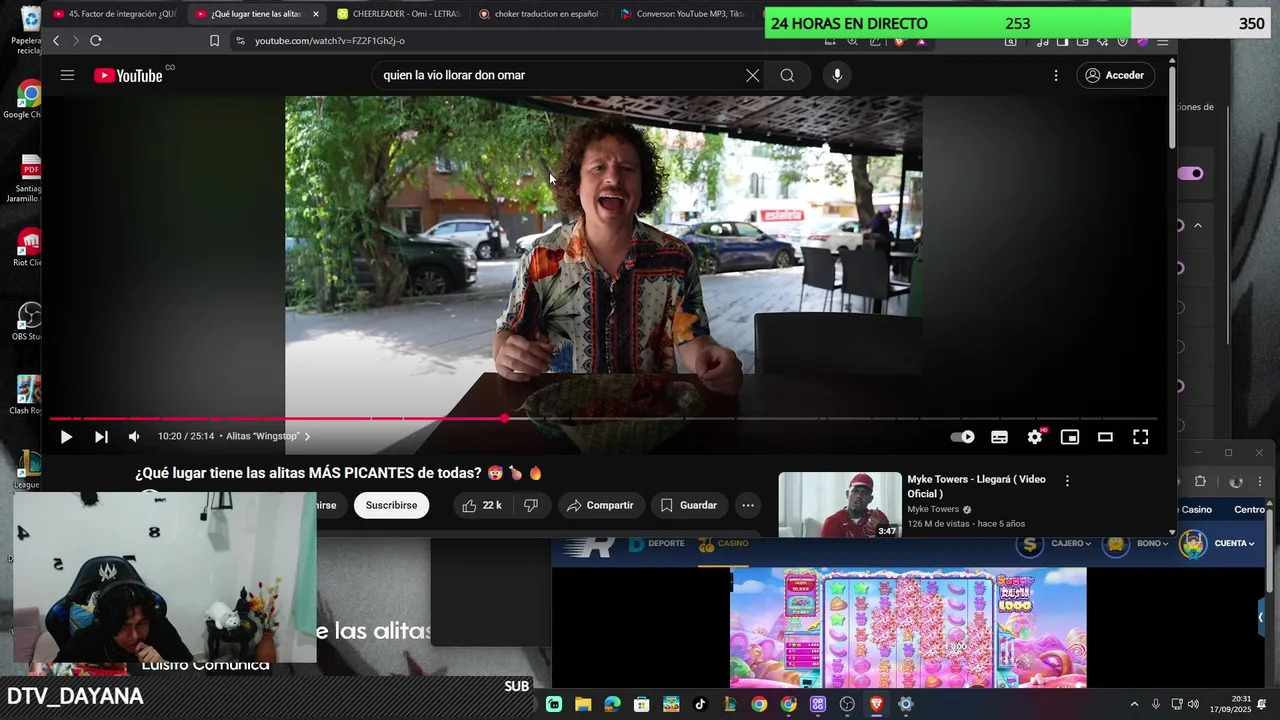1280x720 pixels.
Task: Bookmark this page in the browser
Action: 214,40
